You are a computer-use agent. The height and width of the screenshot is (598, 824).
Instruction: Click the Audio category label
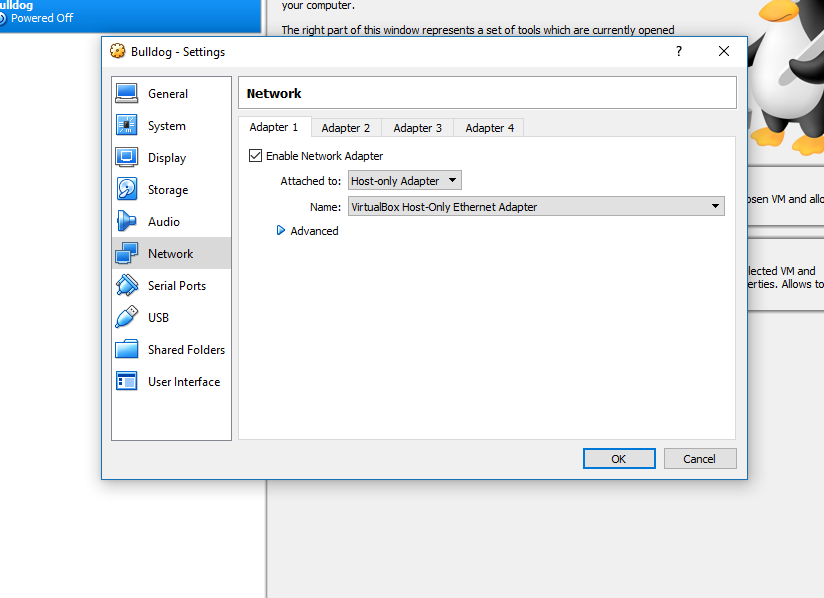coord(163,221)
